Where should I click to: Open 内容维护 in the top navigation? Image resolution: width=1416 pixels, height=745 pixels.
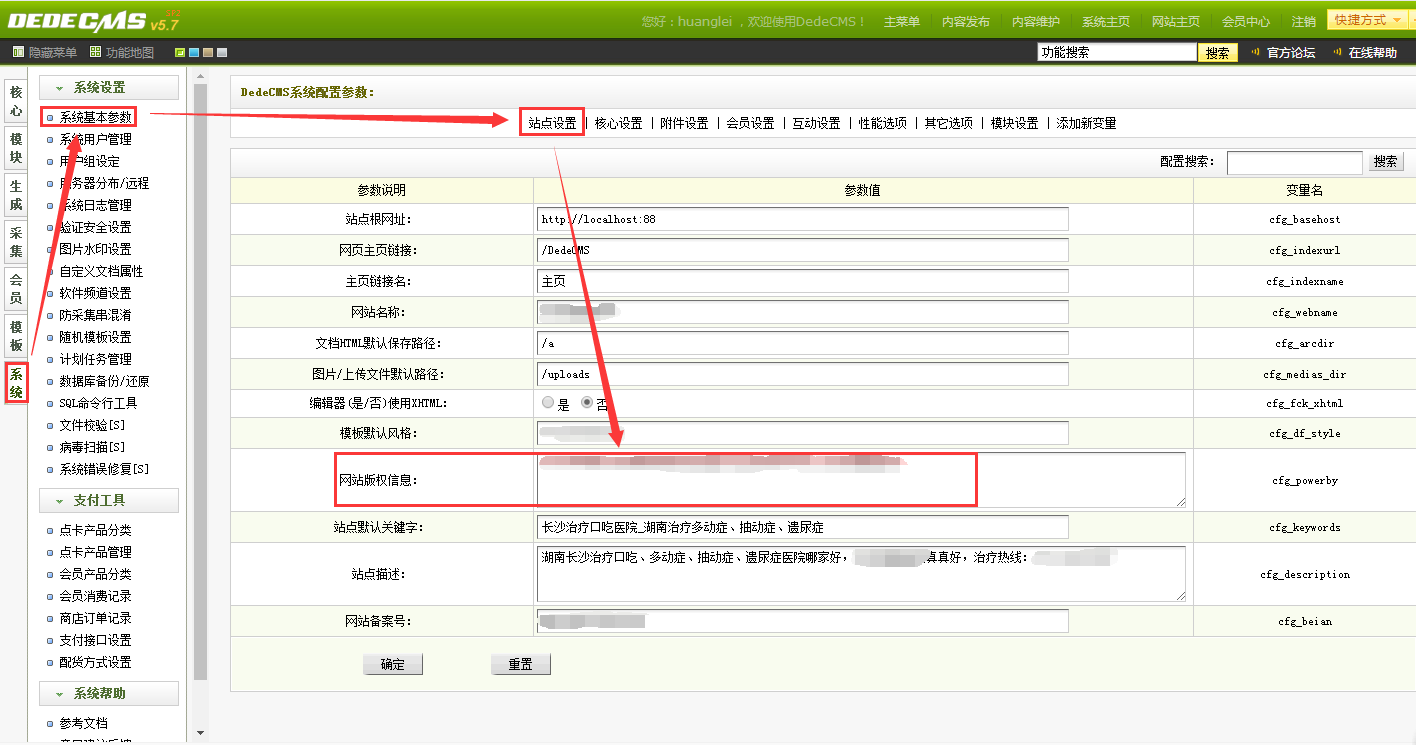1036,21
